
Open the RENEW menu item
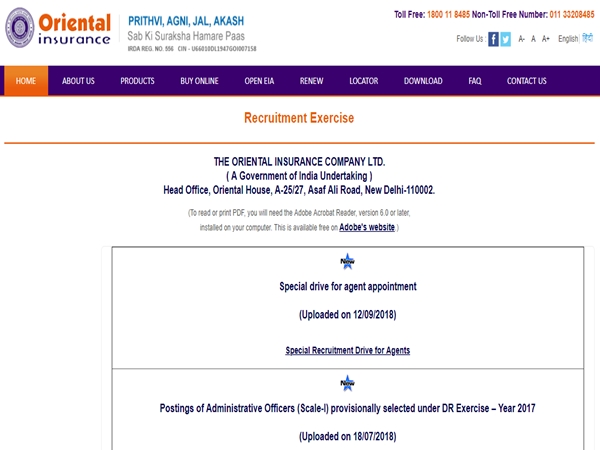(311, 81)
